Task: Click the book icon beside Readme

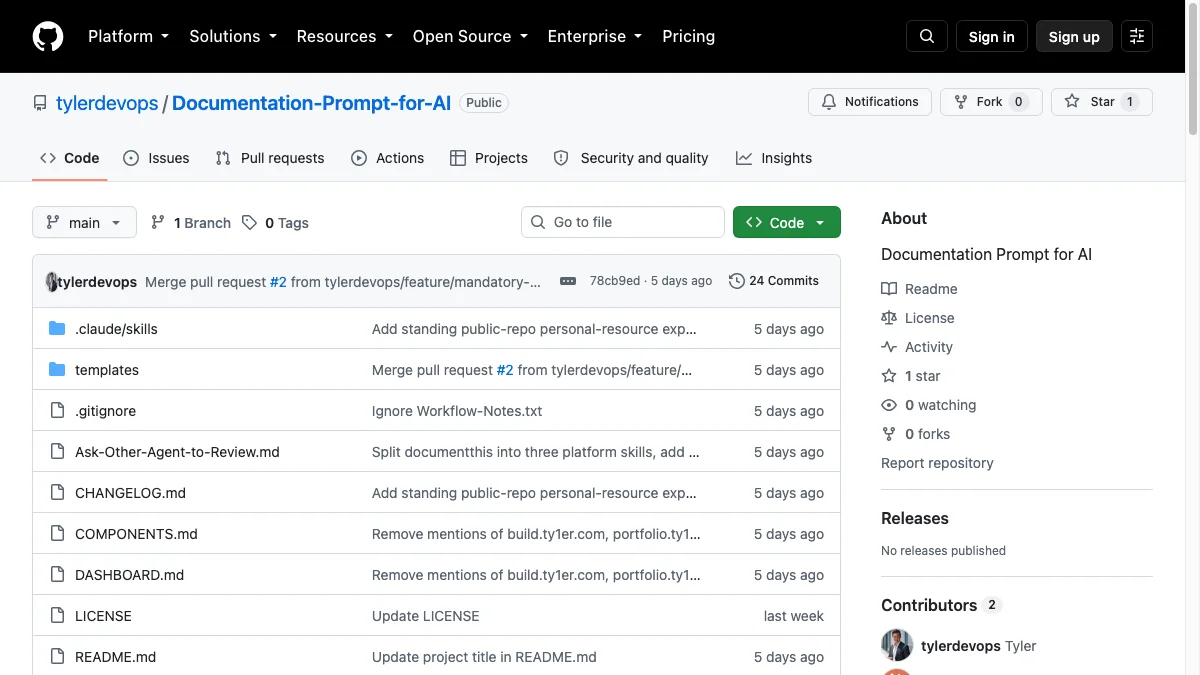Action: [889, 289]
